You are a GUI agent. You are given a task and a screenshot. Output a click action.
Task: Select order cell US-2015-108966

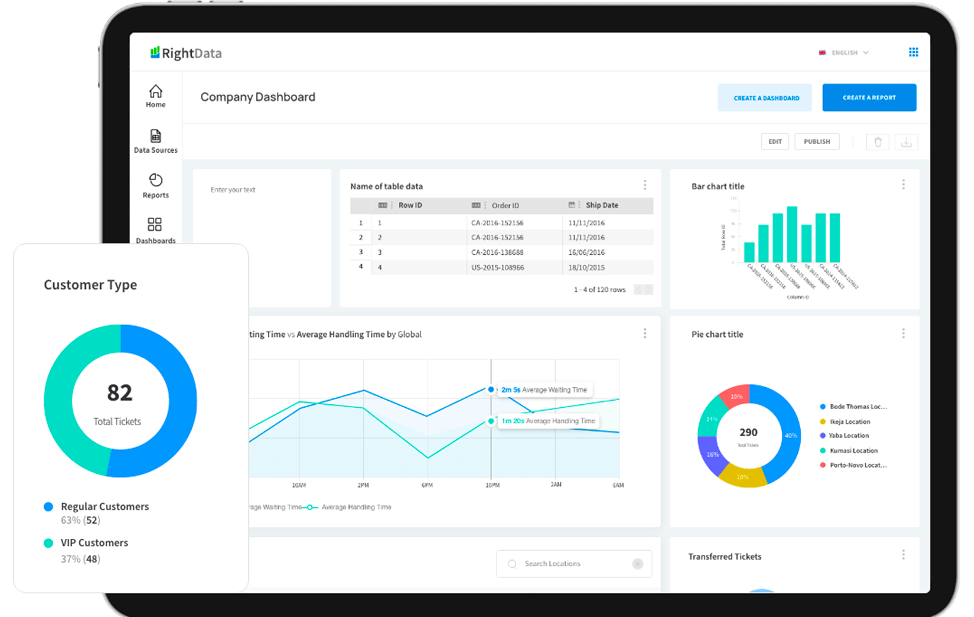click(x=497, y=268)
